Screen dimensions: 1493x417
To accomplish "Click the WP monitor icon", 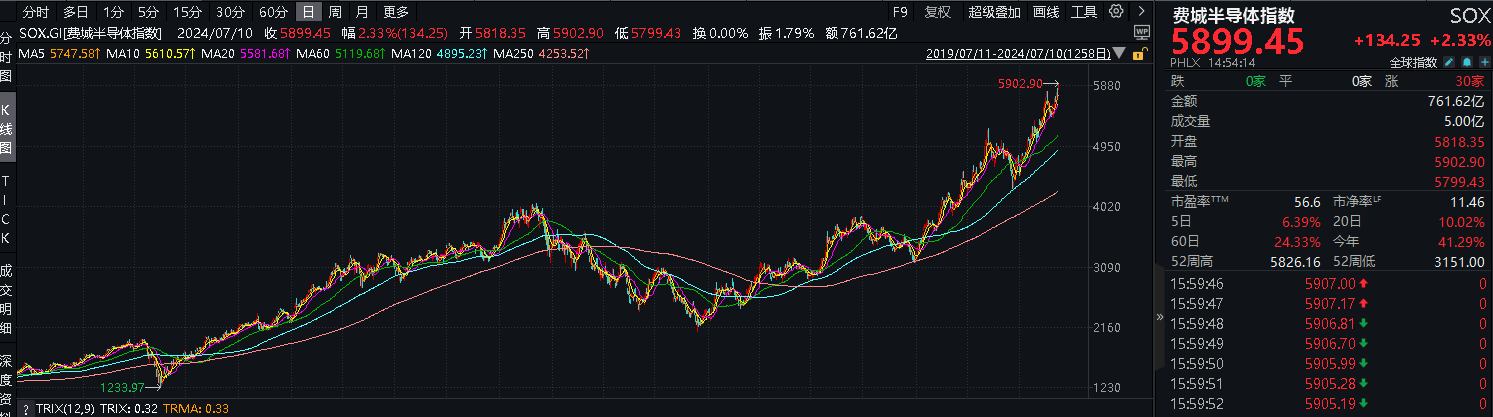I will coord(1142,32).
